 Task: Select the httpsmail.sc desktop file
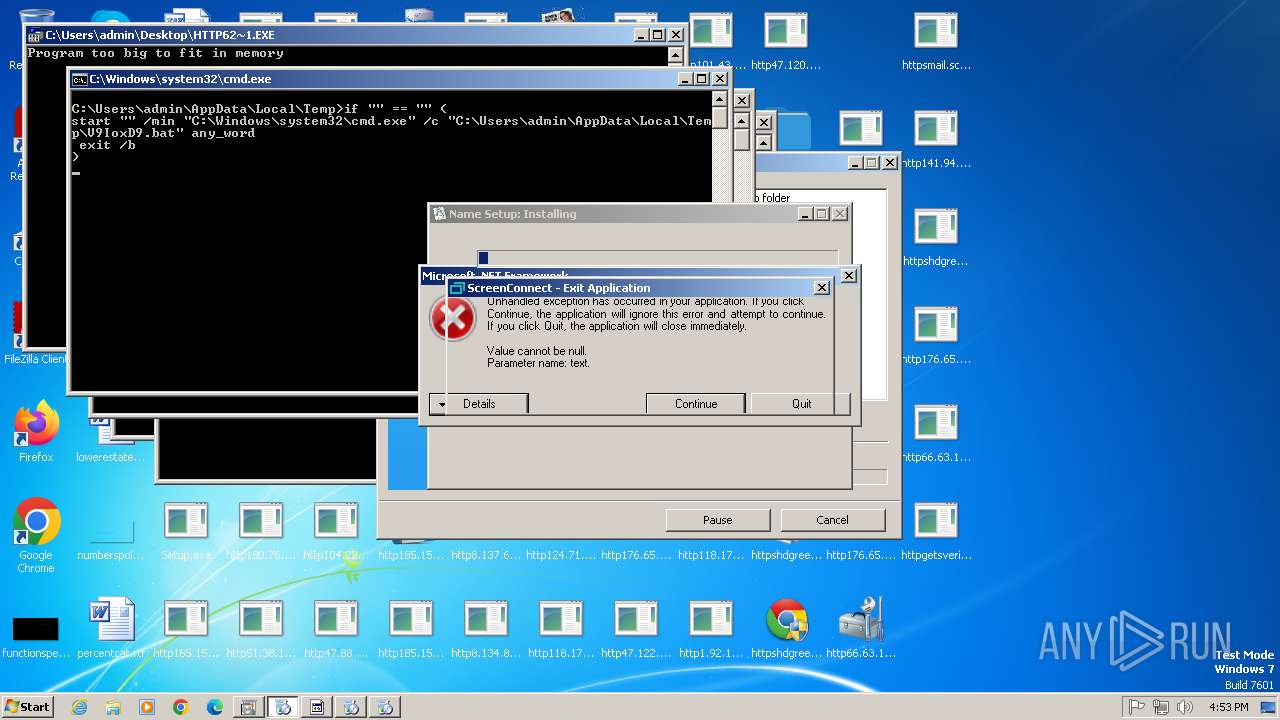936,42
